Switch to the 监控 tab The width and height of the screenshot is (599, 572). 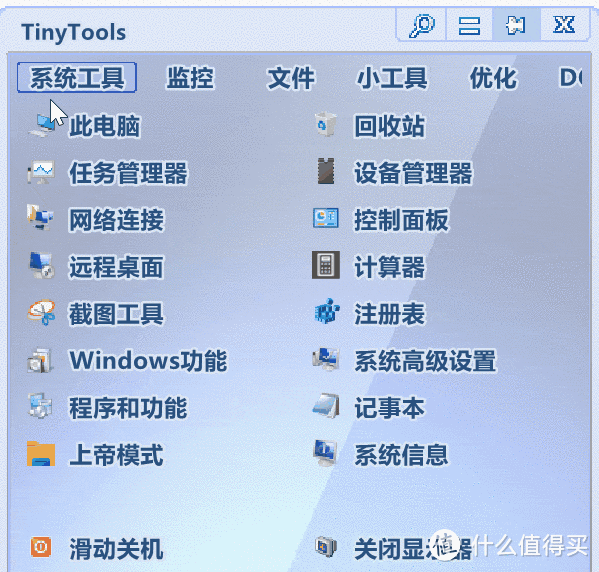(190, 78)
